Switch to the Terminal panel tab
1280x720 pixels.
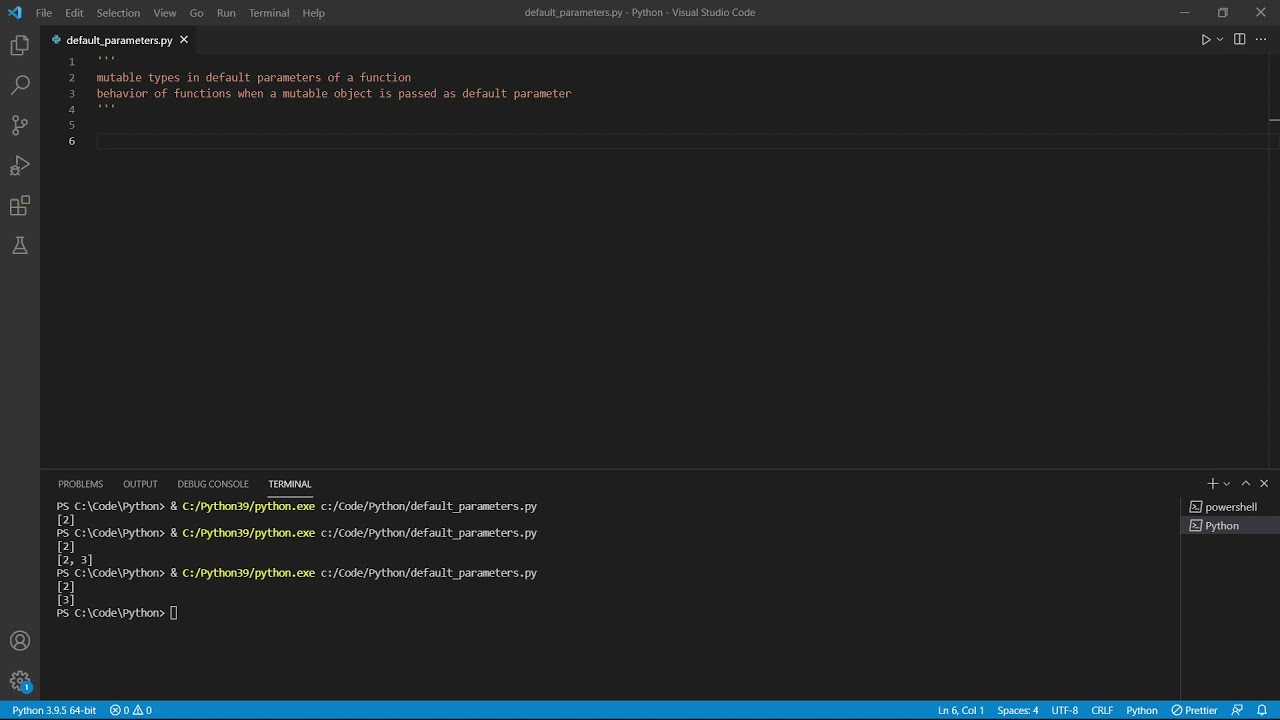point(290,484)
